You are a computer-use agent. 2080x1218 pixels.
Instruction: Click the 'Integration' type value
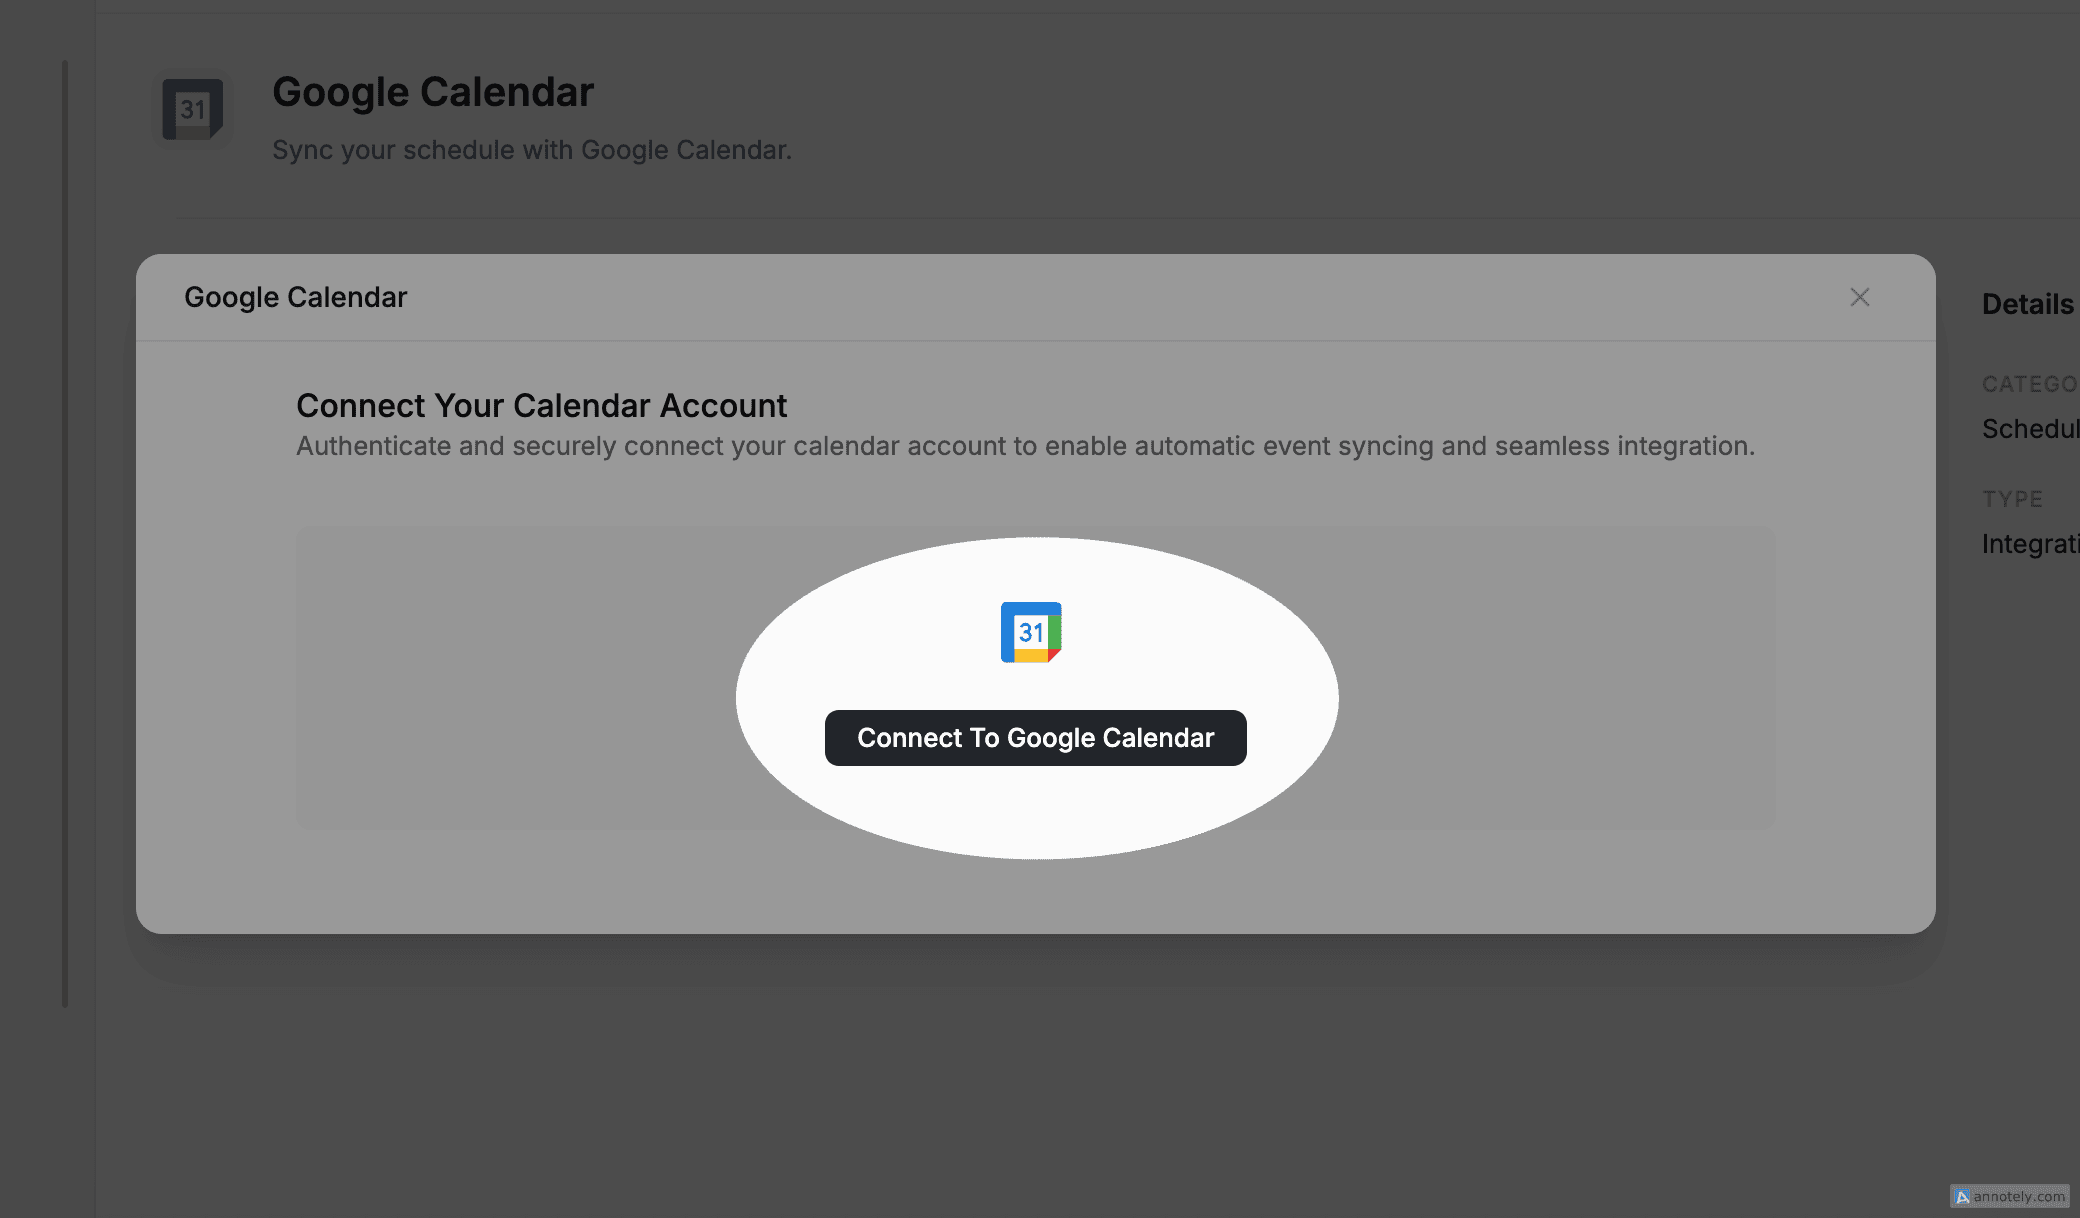pos(2030,543)
